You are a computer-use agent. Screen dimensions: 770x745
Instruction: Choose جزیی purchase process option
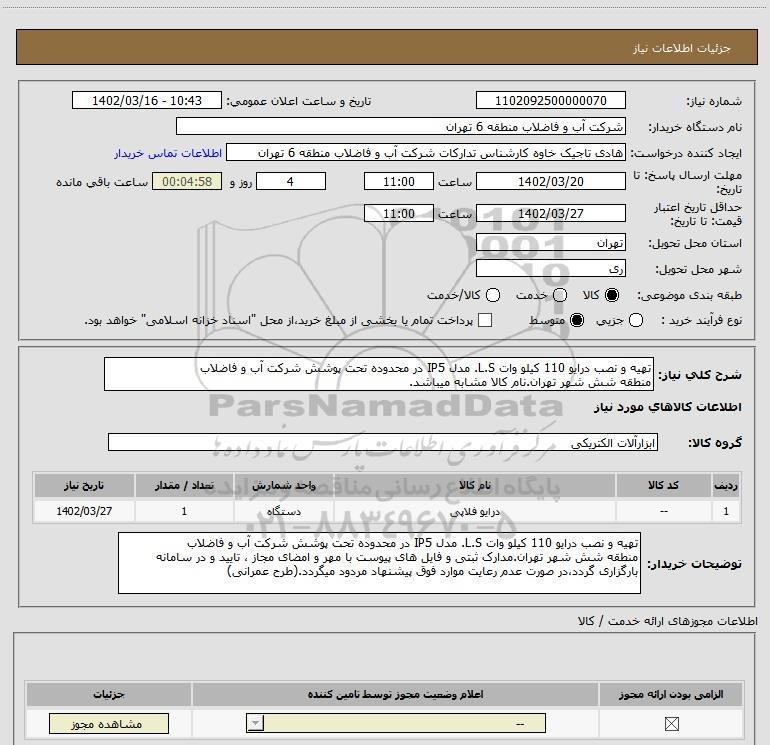636,320
